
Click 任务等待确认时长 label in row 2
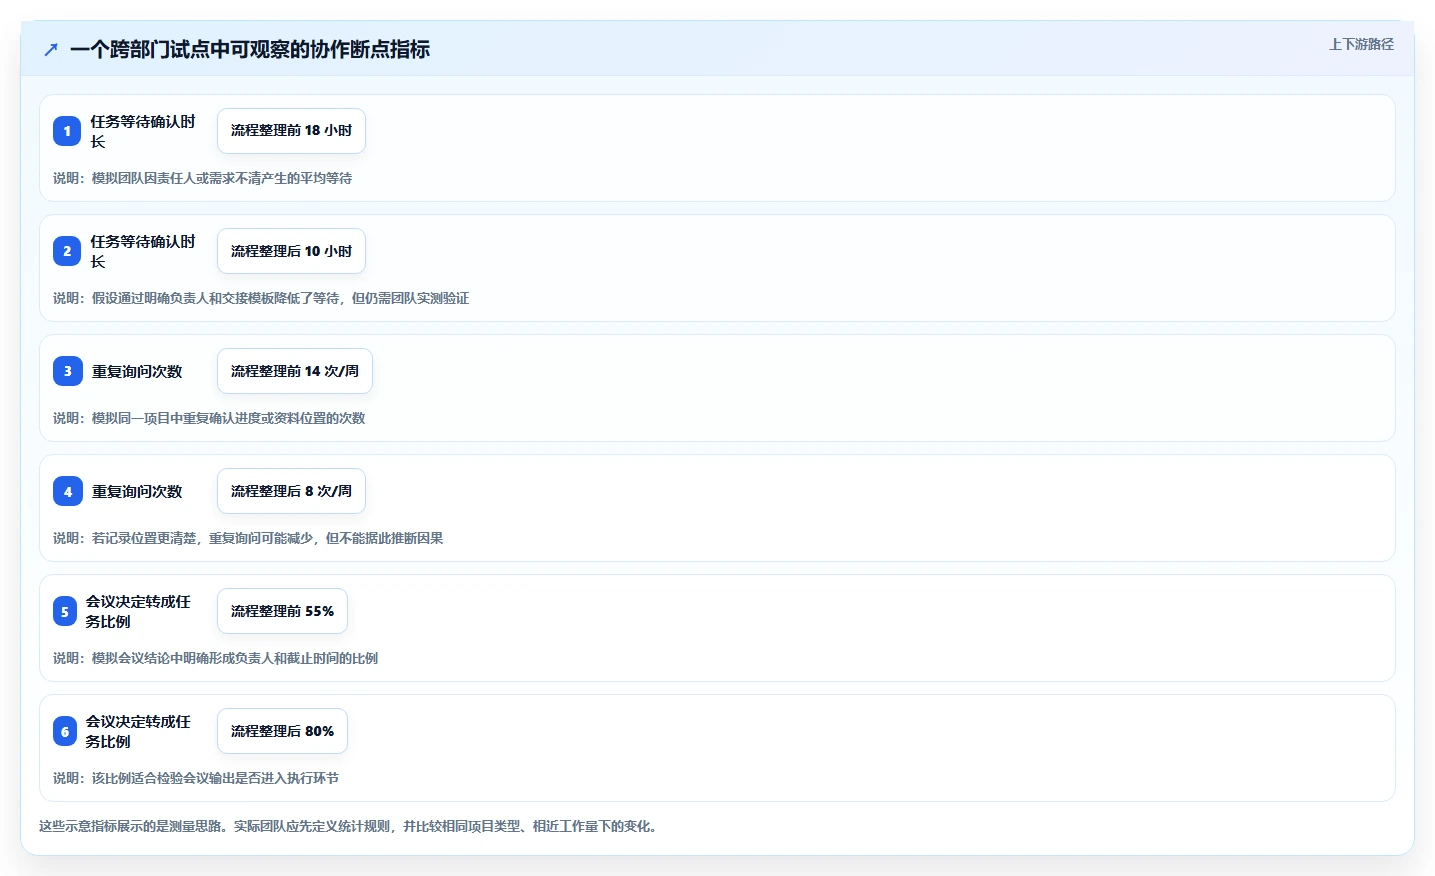click(143, 251)
